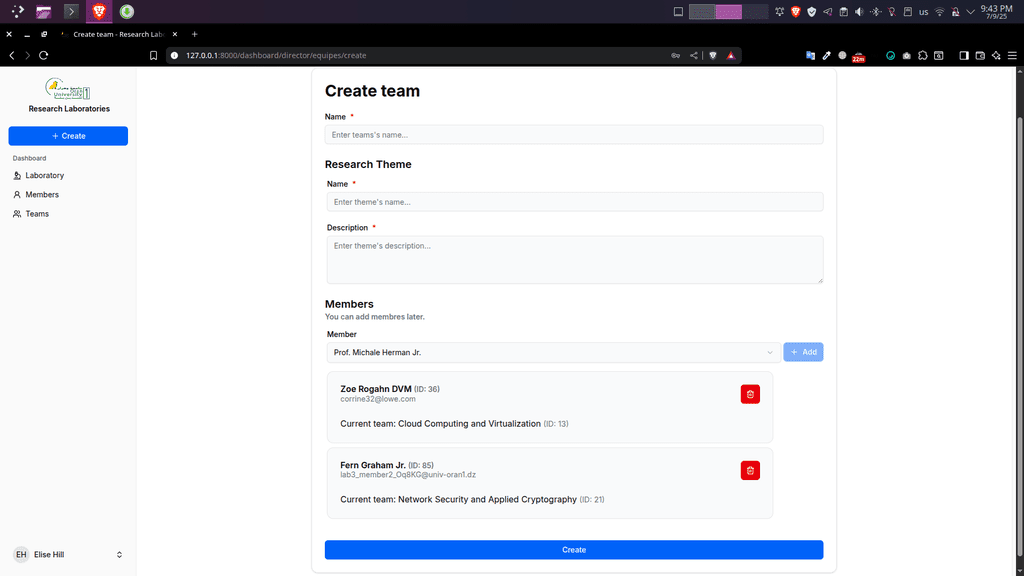Open saved passwords key icon
Viewport: 1024px width, 576px height.
pyautogui.click(x=675, y=56)
